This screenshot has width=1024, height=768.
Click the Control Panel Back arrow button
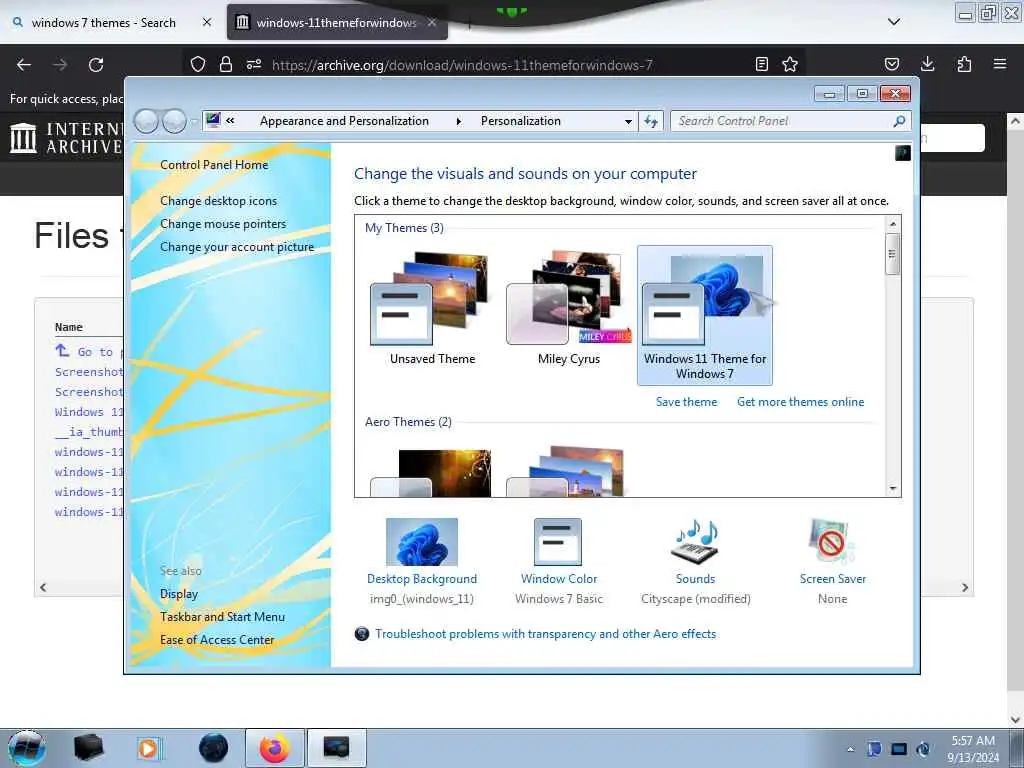146,121
